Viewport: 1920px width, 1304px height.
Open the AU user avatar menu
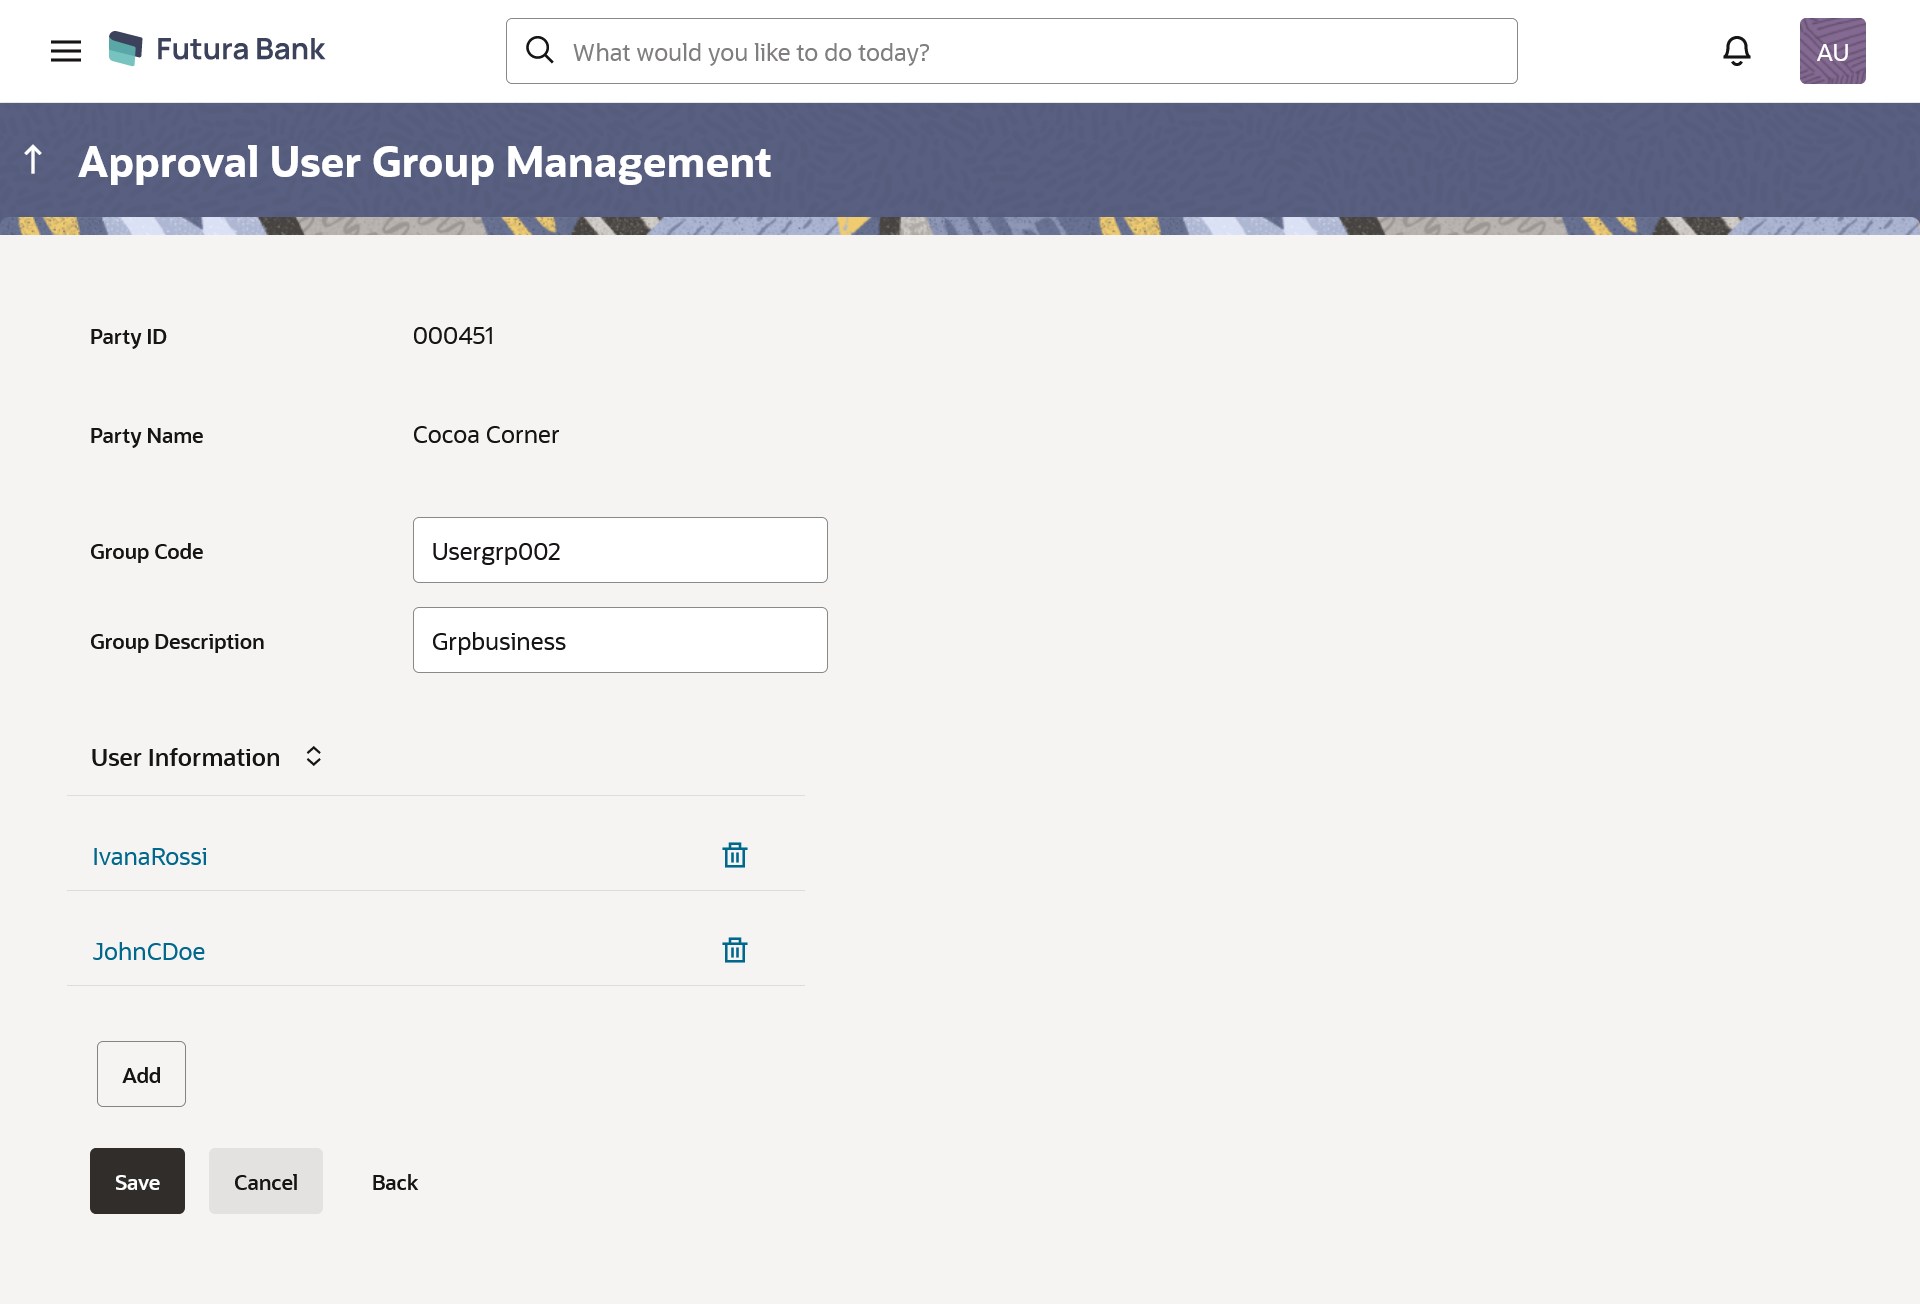pyautogui.click(x=1832, y=51)
